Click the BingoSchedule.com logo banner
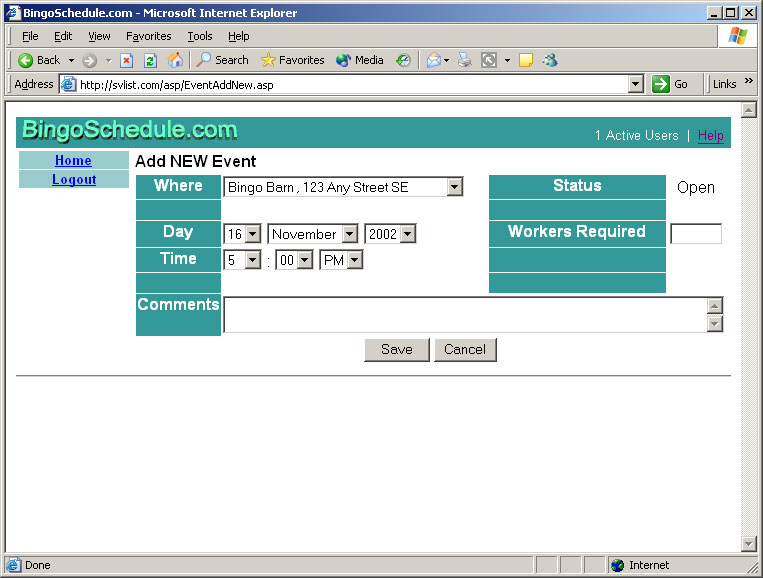Viewport: 763px width, 578px height. click(129, 130)
